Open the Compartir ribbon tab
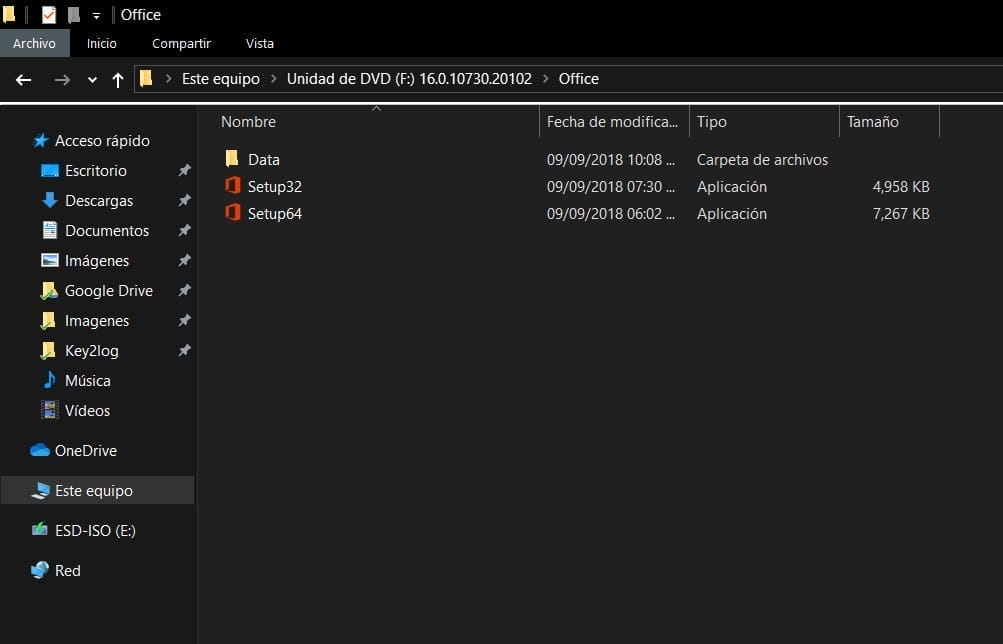 tap(181, 43)
